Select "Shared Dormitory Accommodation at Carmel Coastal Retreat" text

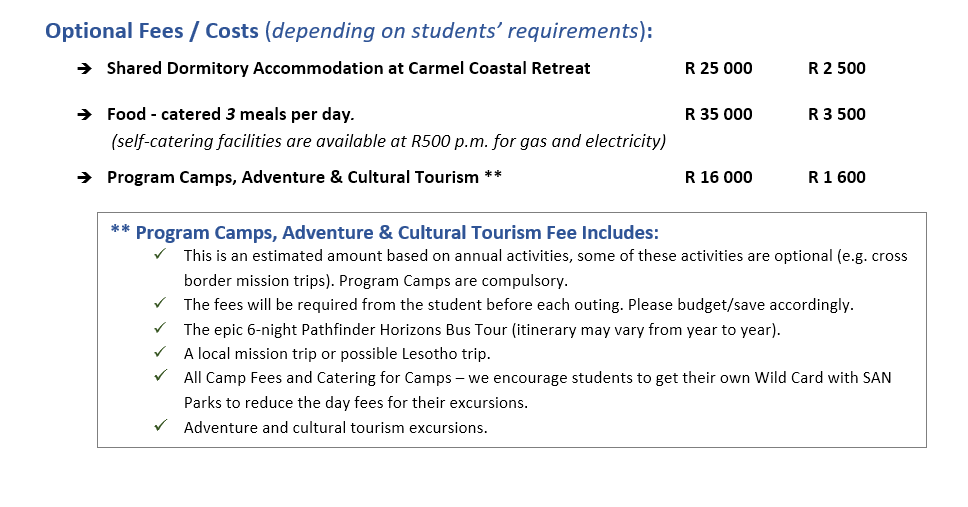point(348,69)
